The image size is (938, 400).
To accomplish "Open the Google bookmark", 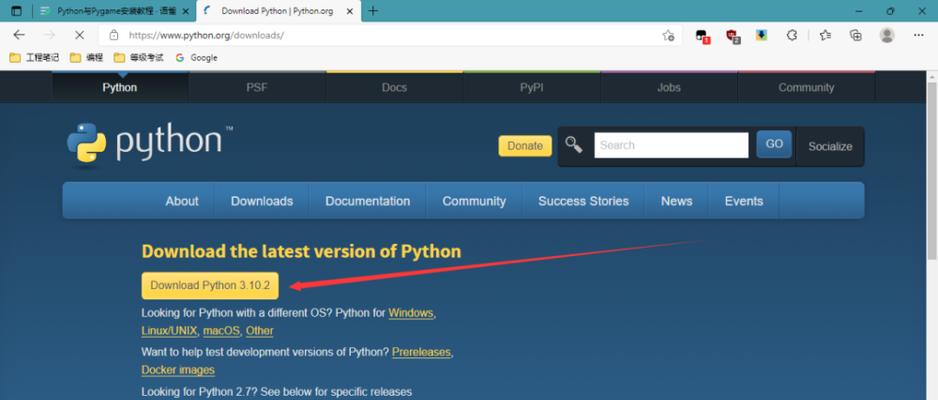I will point(196,57).
